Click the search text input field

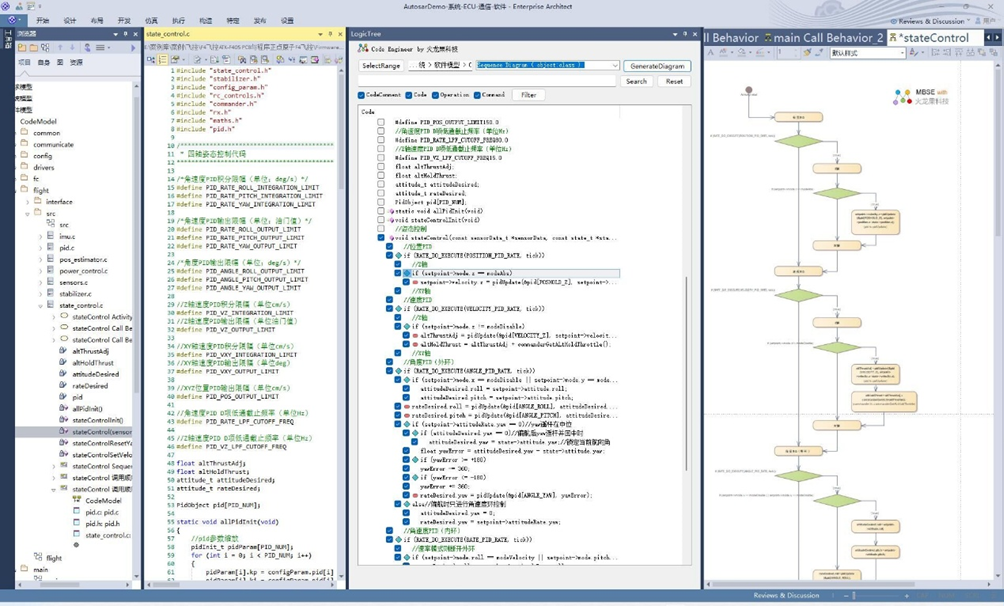pos(488,81)
